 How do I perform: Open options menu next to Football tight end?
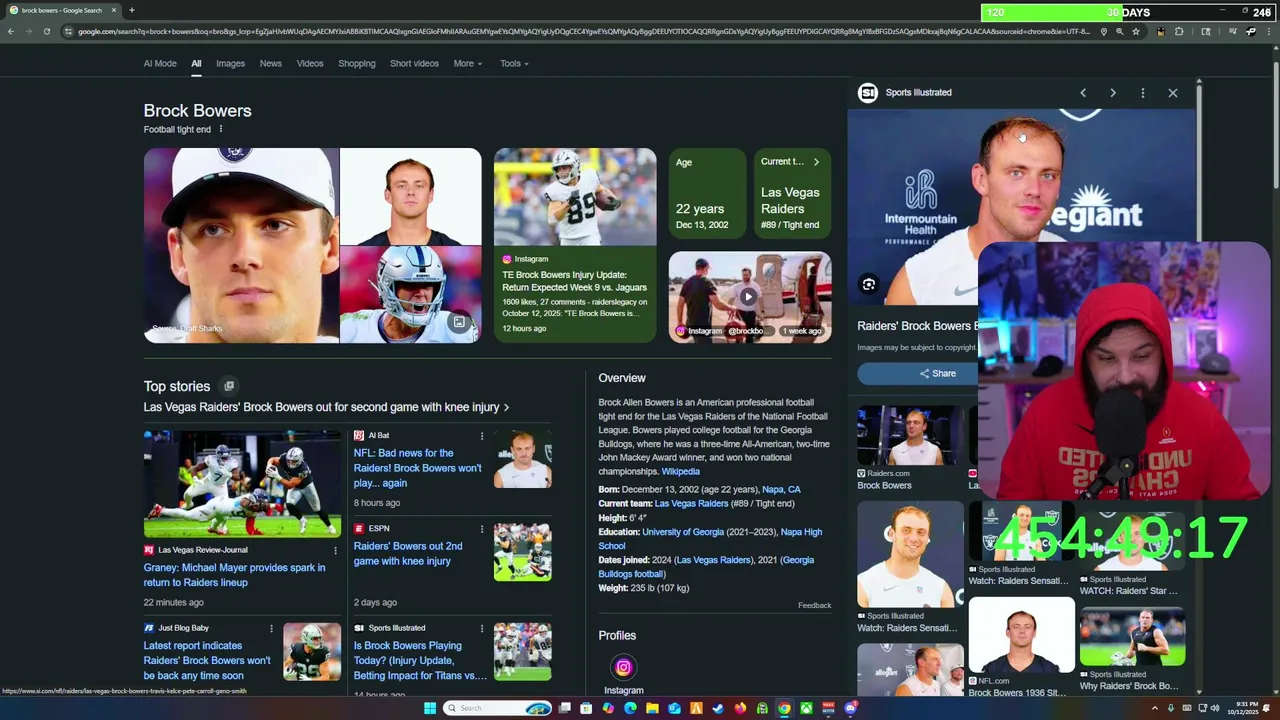click(221, 129)
